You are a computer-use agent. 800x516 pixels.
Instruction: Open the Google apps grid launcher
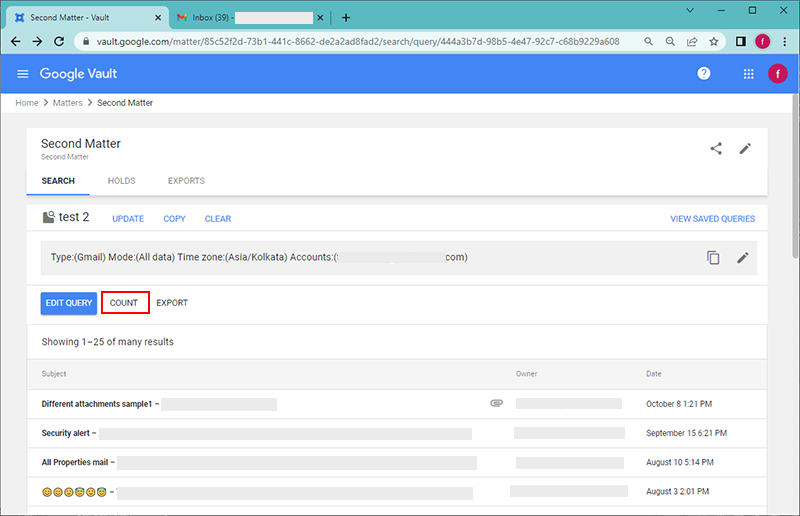pyautogui.click(x=748, y=74)
